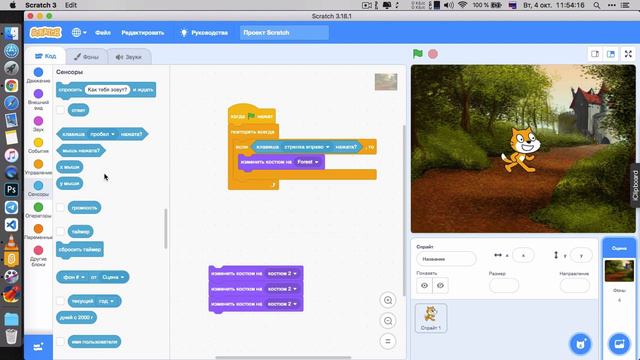Image resolution: width=640 pixels, height=360 pixels.
Task: Click the Scratch logo
Action: point(46,33)
